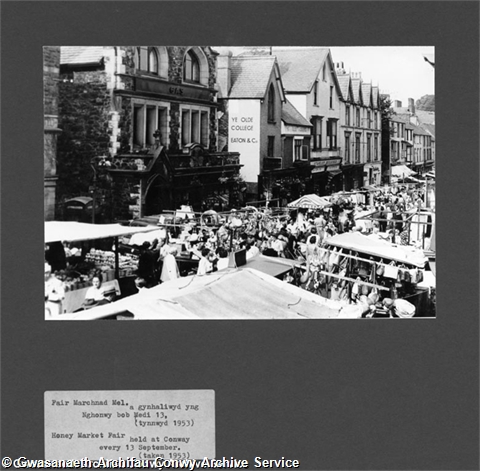Click the arched upper window of the stone building
The height and width of the screenshot is (471, 480).
click(x=192, y=67)
